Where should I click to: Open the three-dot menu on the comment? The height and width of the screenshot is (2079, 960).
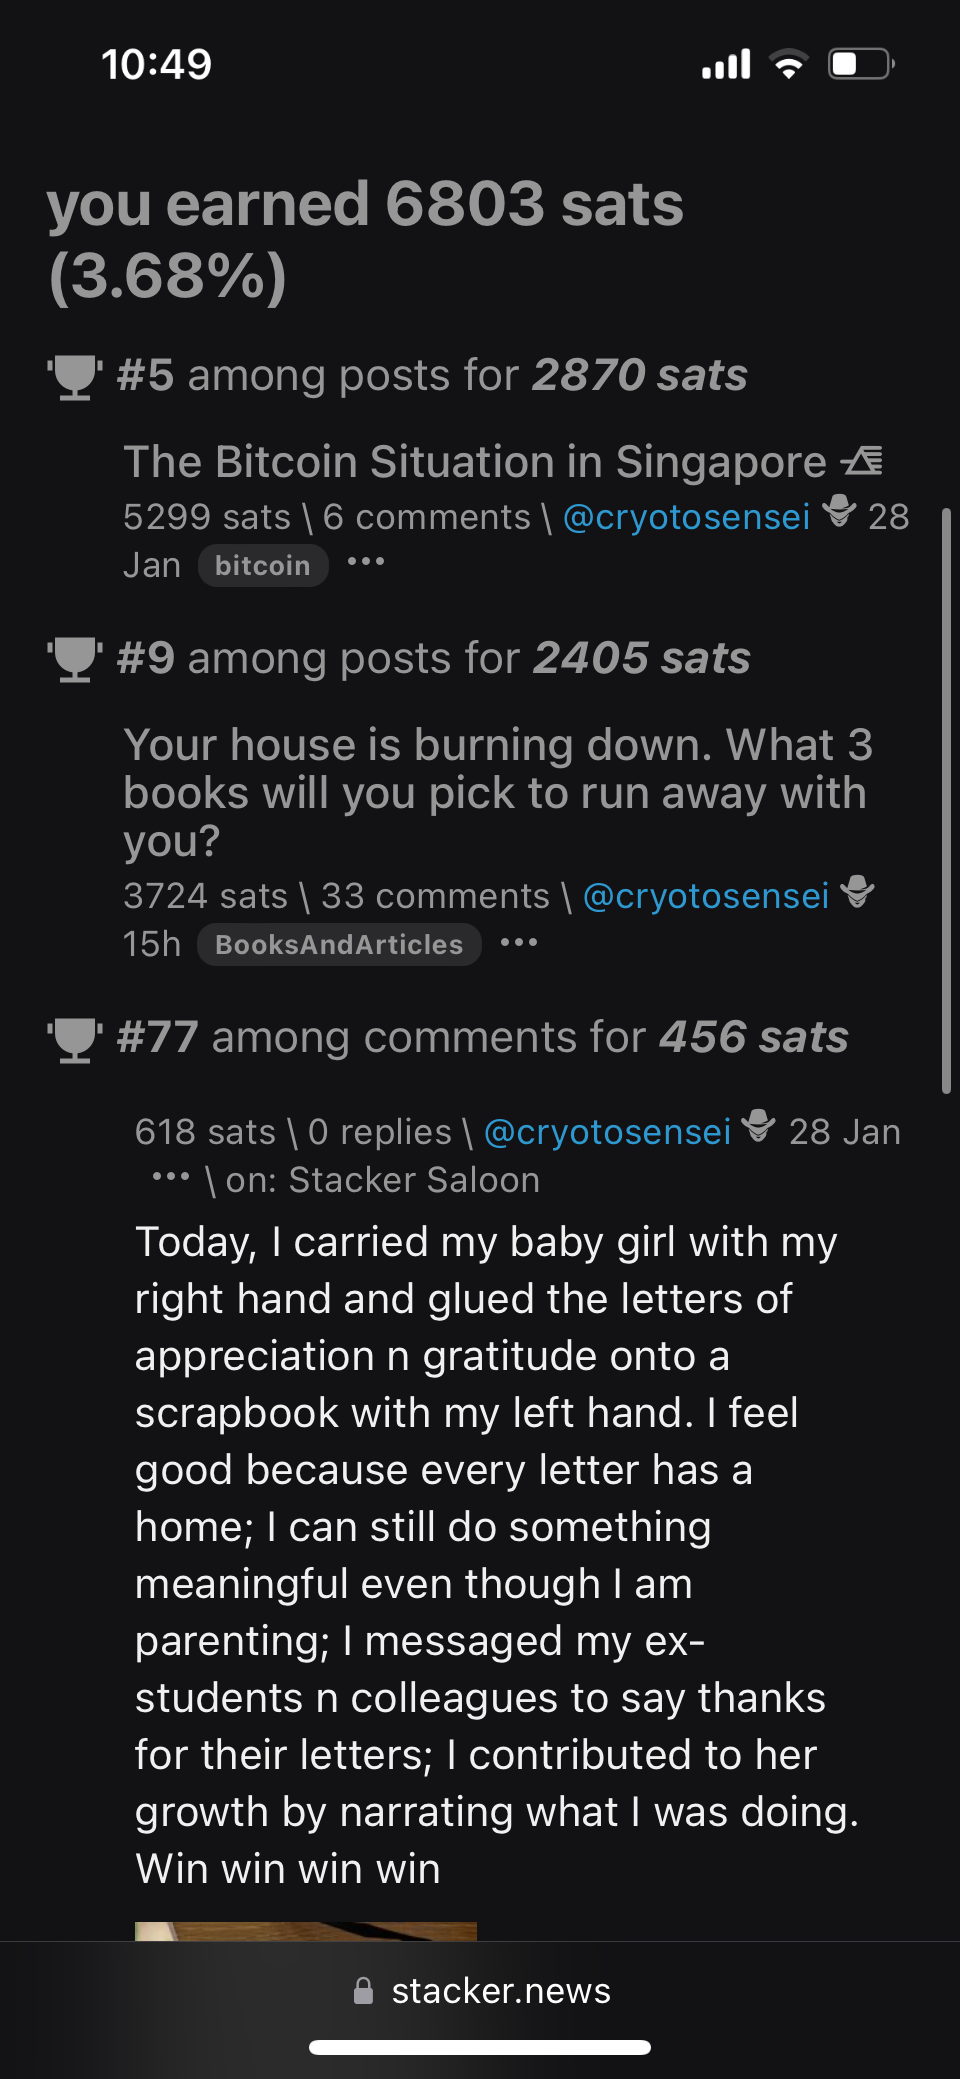coord(170,1177)
